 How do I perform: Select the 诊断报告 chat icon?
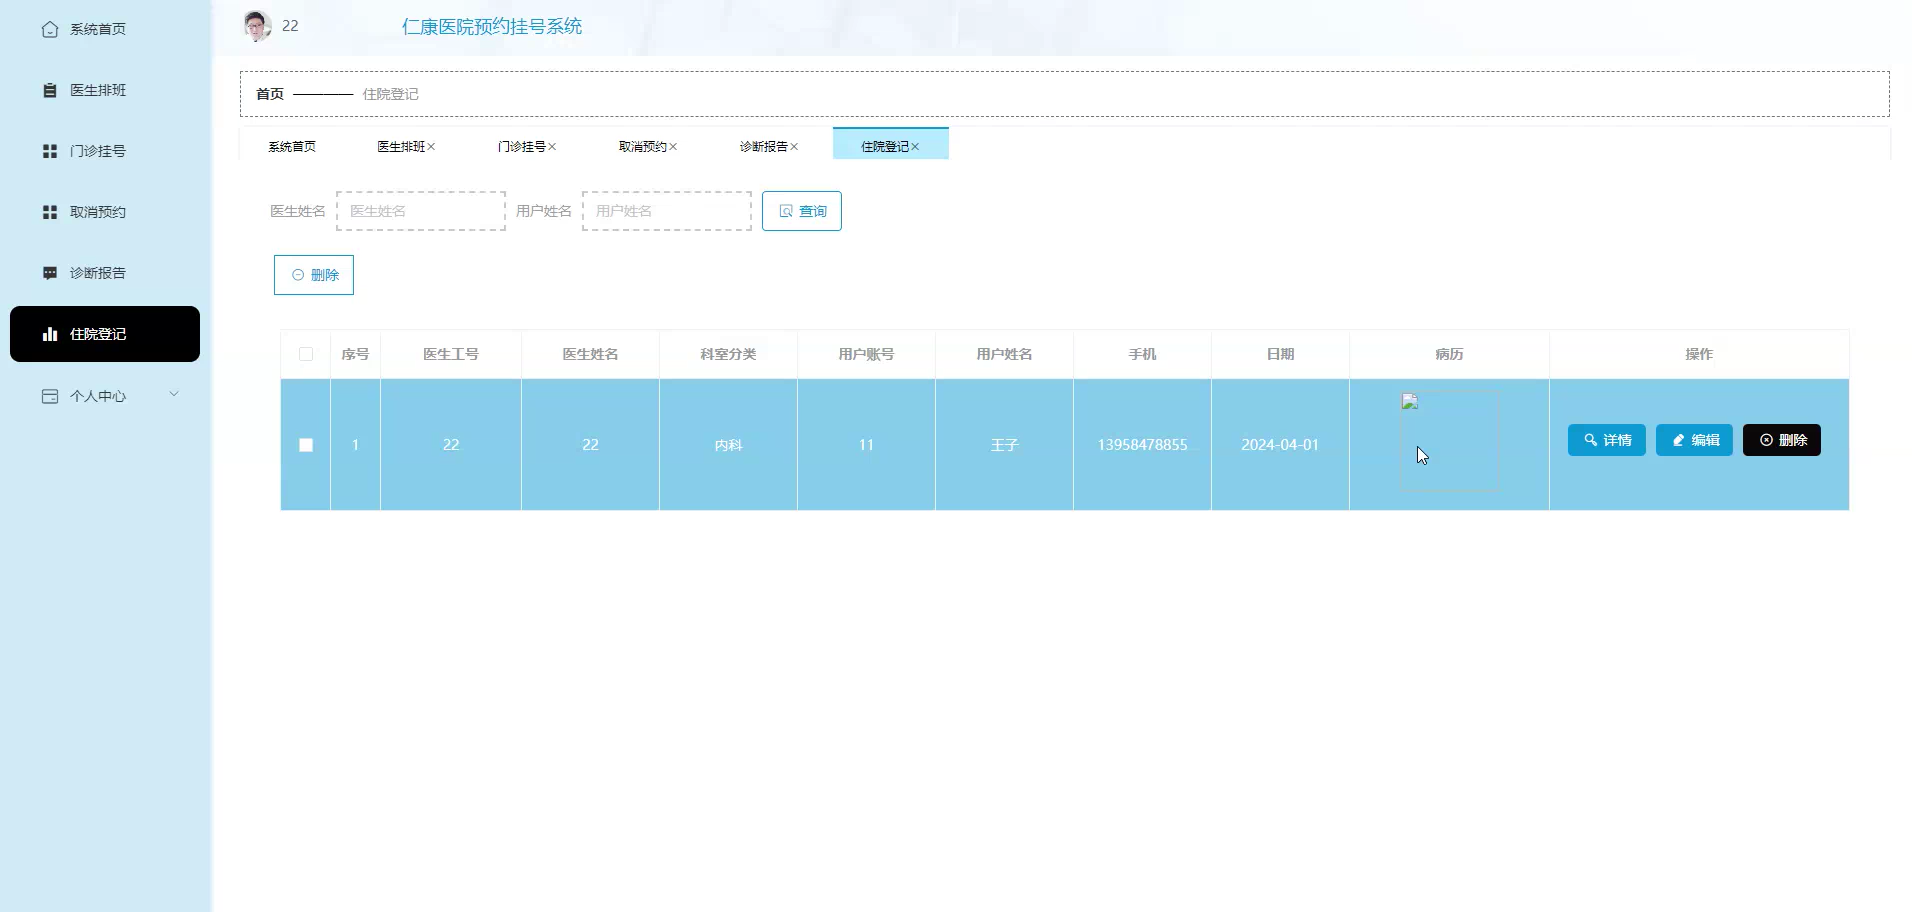[x=49, y=272]
